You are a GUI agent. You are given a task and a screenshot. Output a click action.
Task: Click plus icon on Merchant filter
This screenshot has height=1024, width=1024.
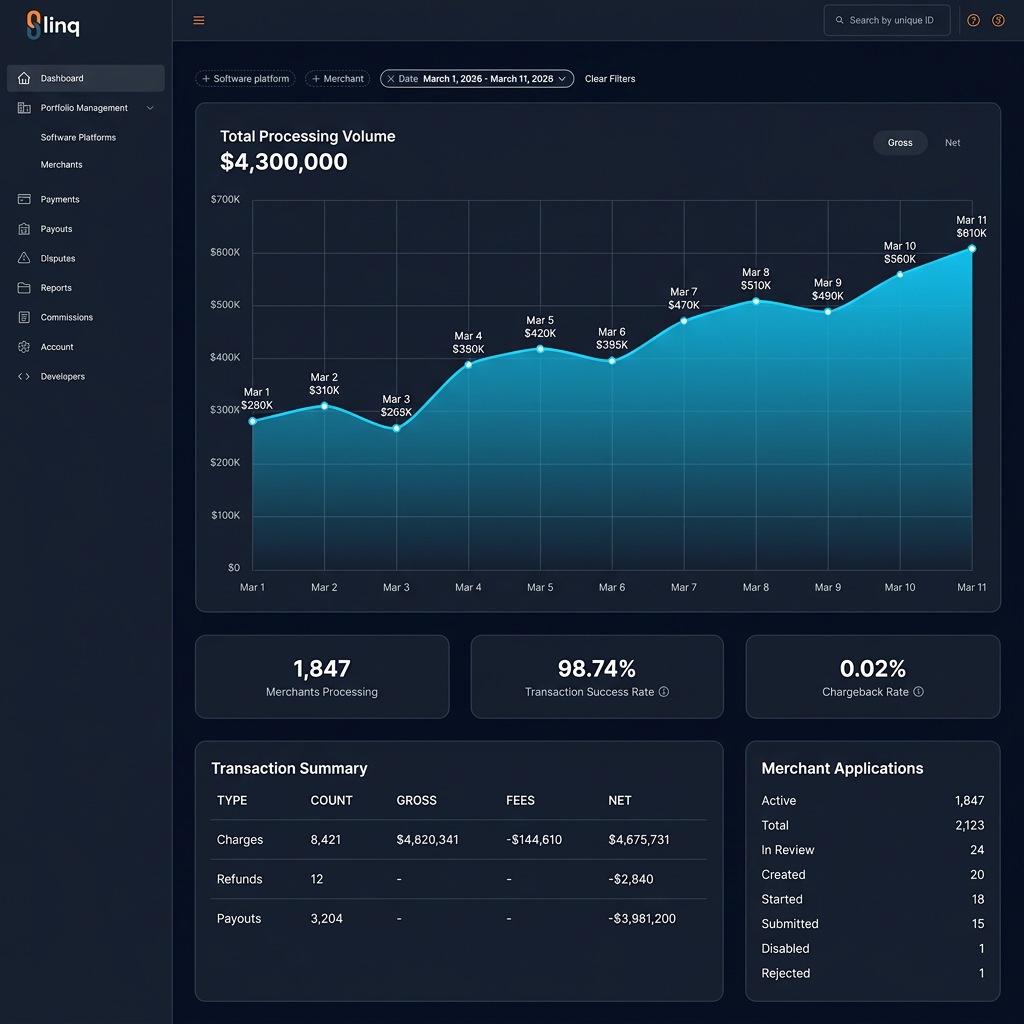pyautogui.click(x=316, y=79)
